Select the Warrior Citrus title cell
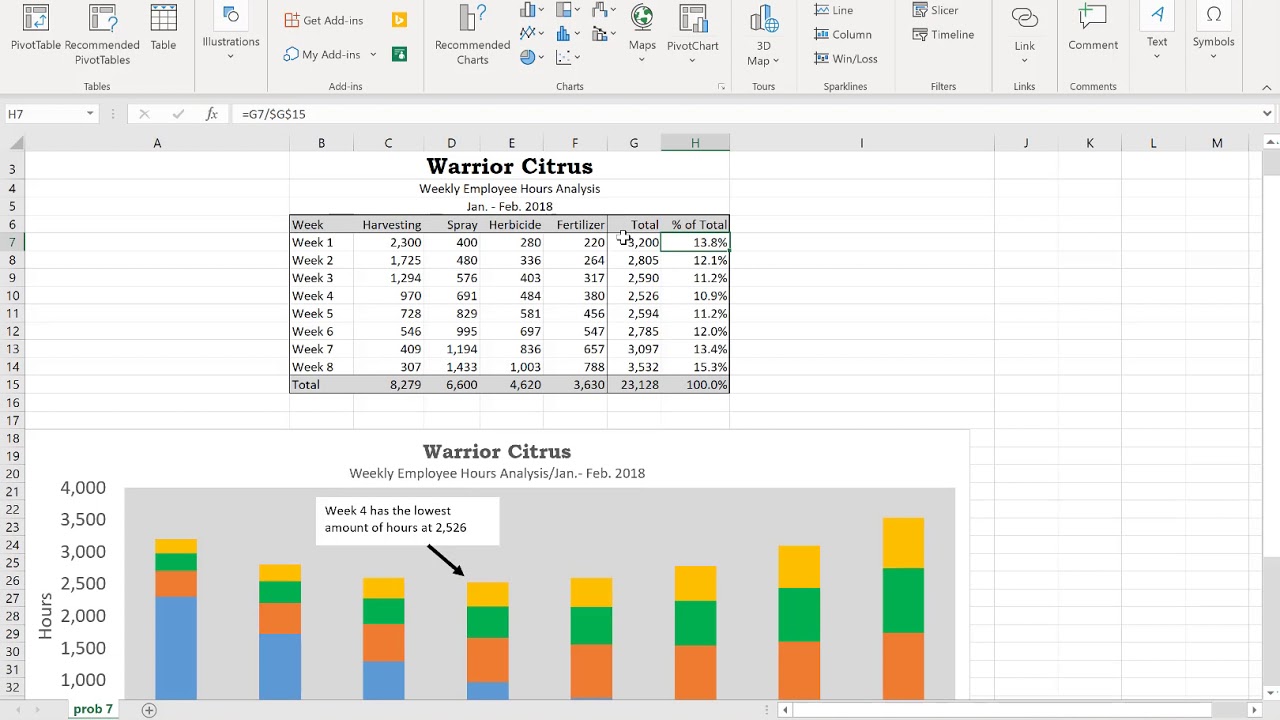1280x720 pixels. [509, 166]
